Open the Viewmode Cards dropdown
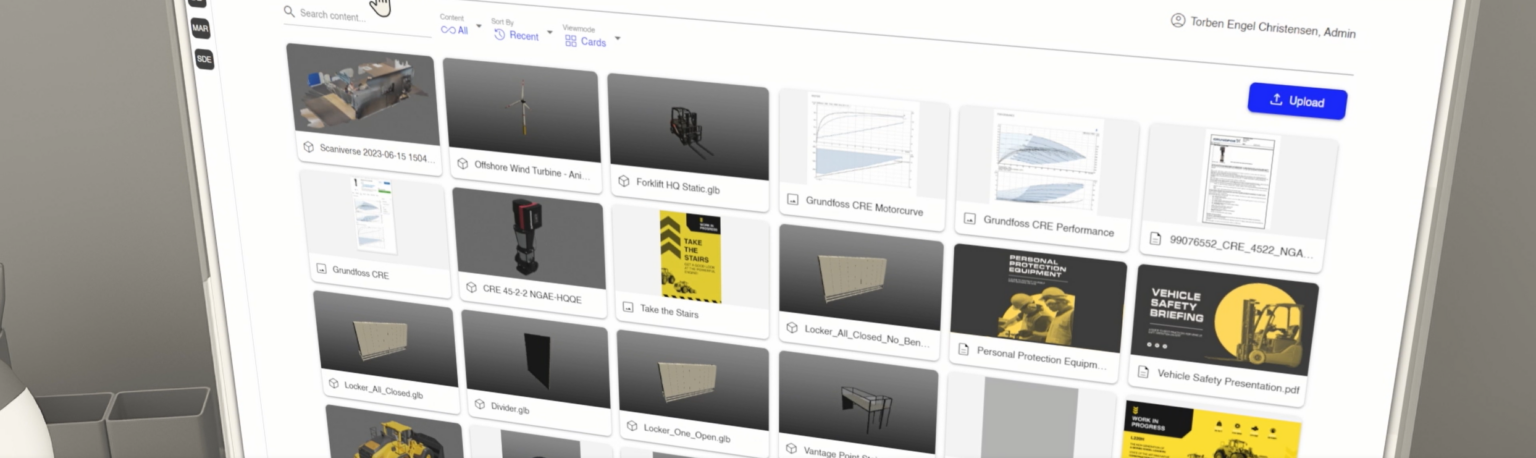 [592, 41]
